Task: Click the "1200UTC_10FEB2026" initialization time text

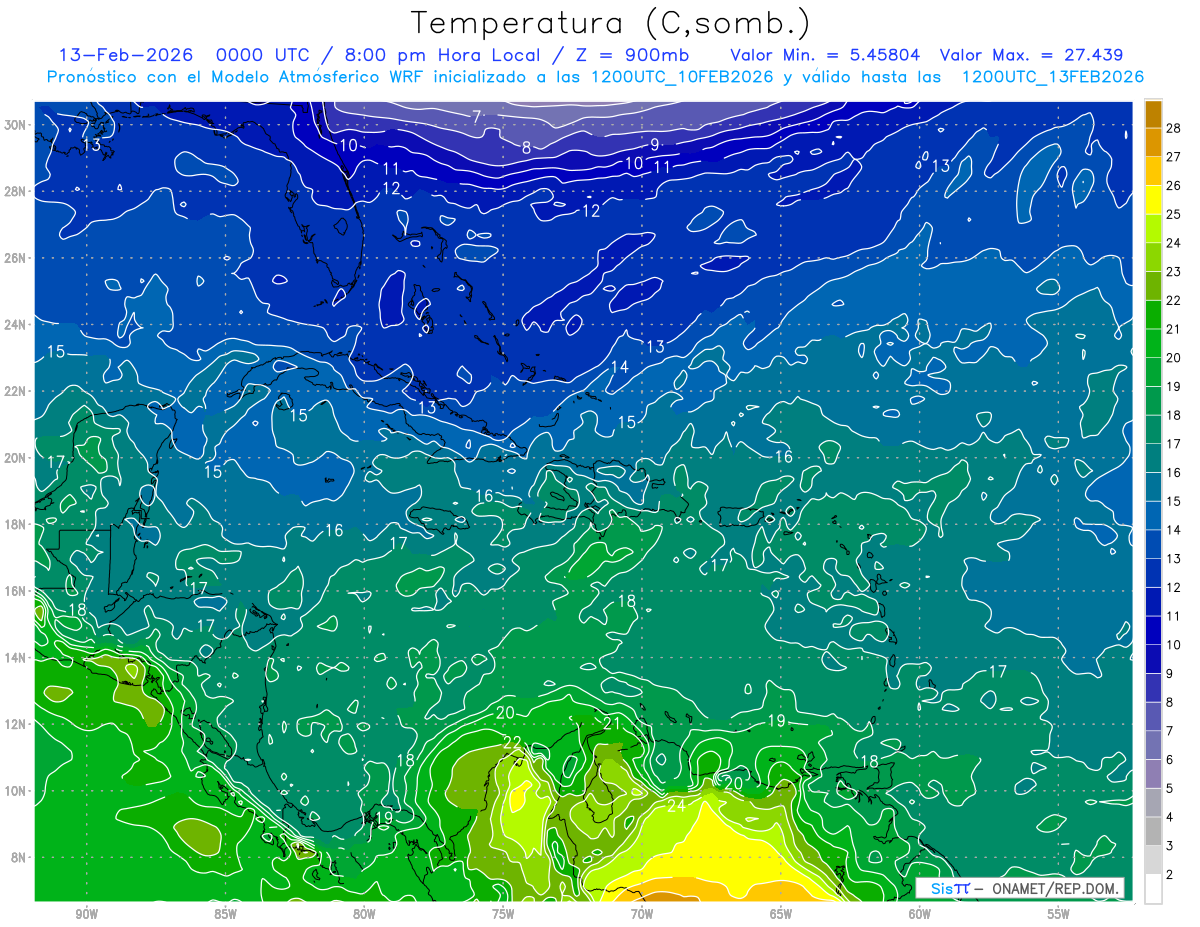Action: click(x=682, y=77)
